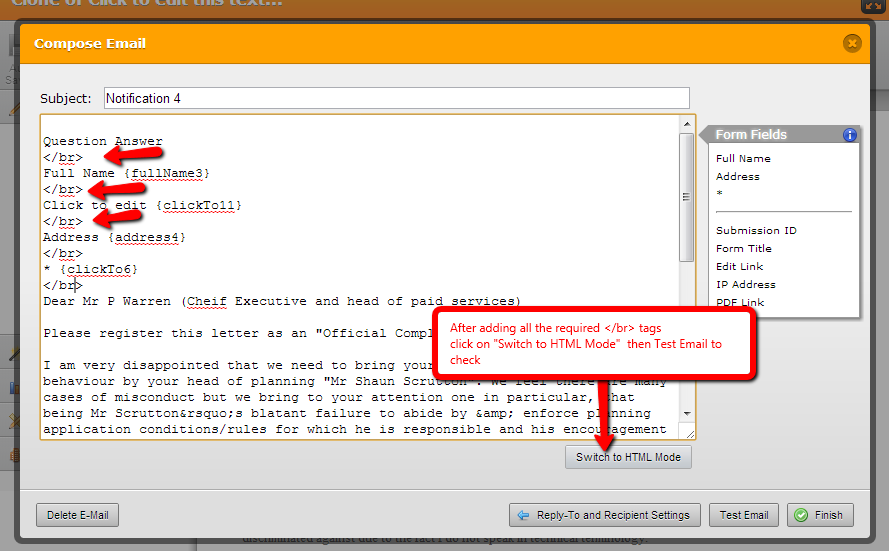Viewport: 889px width, 551px height.
Task: Click the expand icon above the dialog
Action: [871, 6]
